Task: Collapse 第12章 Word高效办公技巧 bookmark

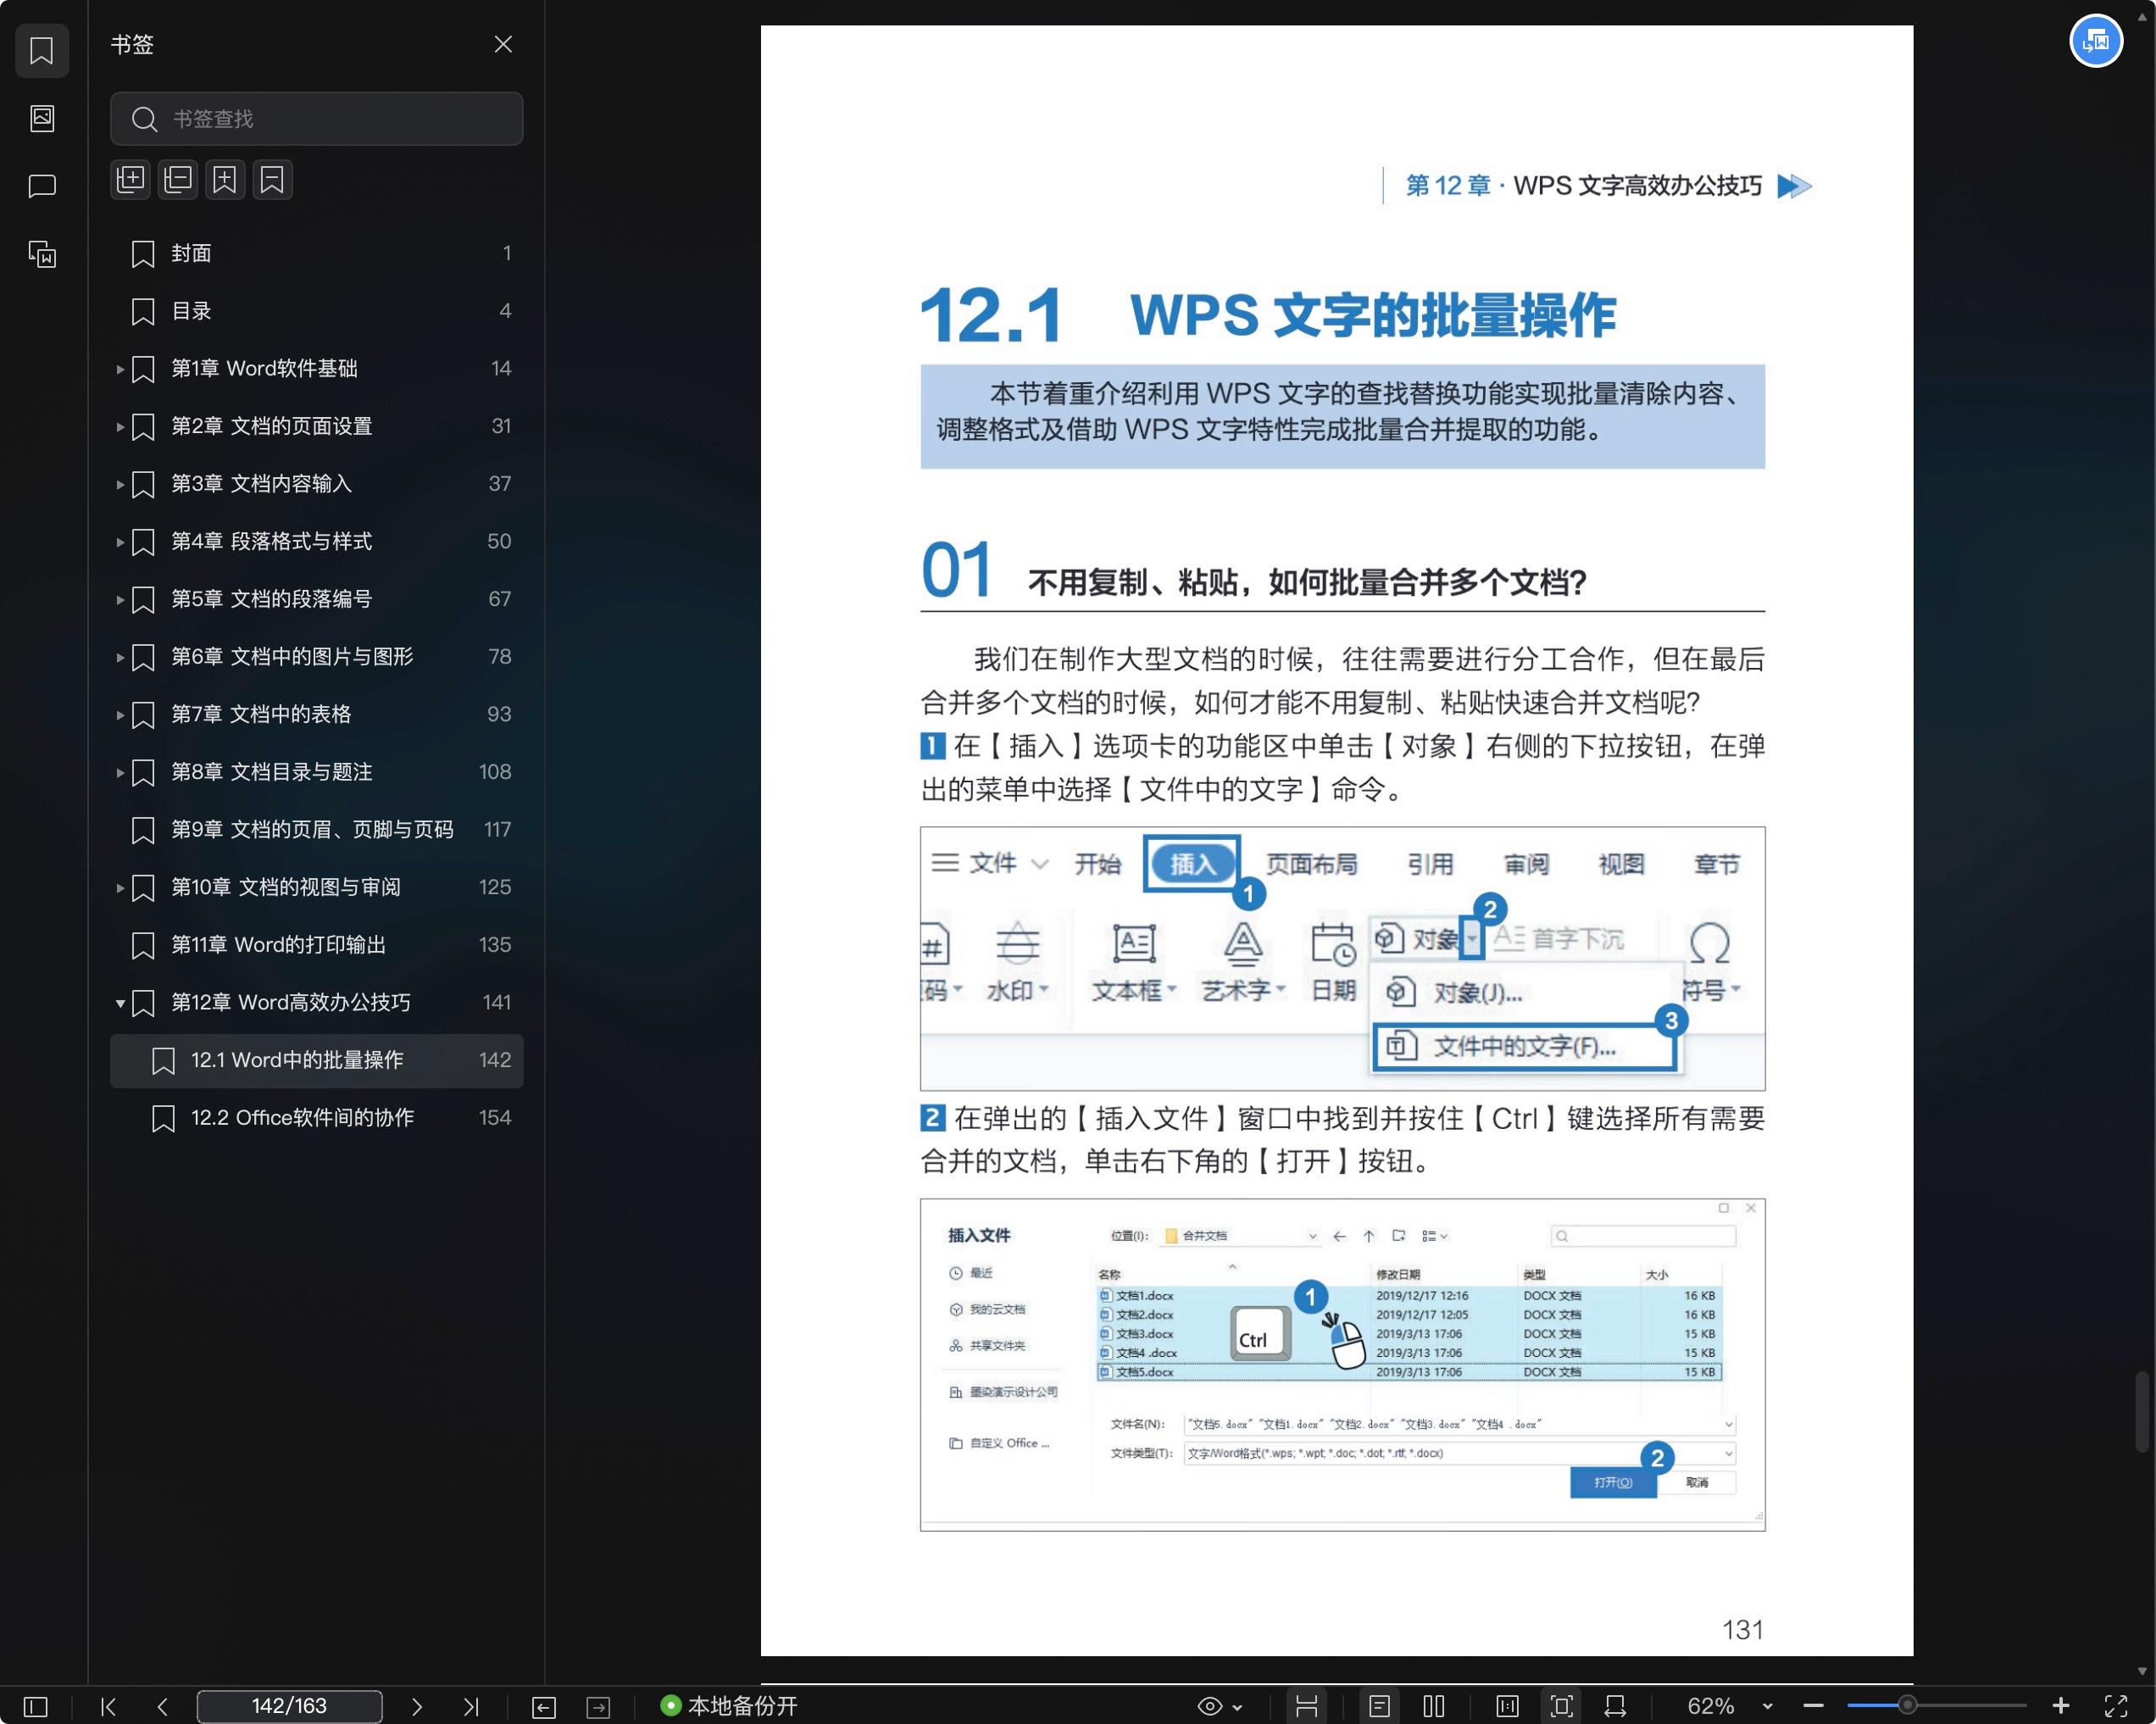Action: pyautogui.click(x=120, y=1003)
